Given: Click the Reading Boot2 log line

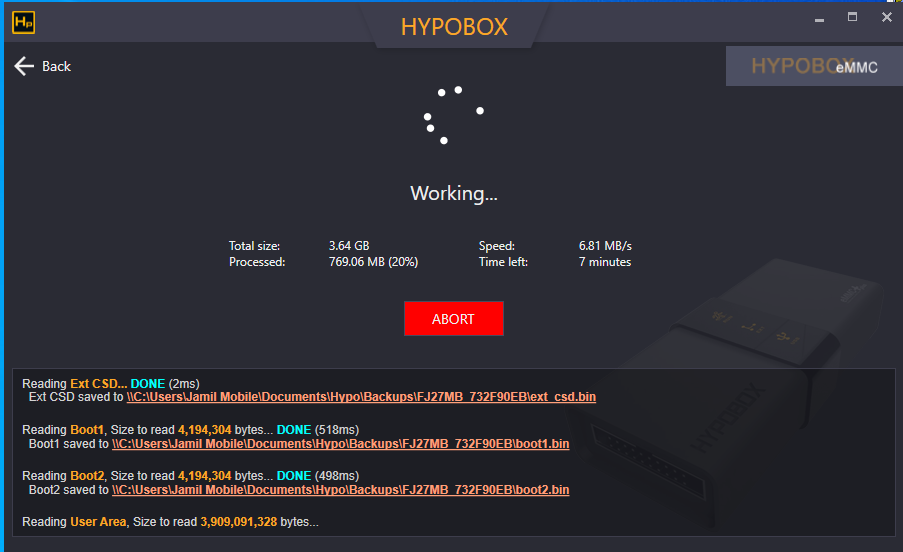Looking at the screenshot, I should tap(191, 476).
